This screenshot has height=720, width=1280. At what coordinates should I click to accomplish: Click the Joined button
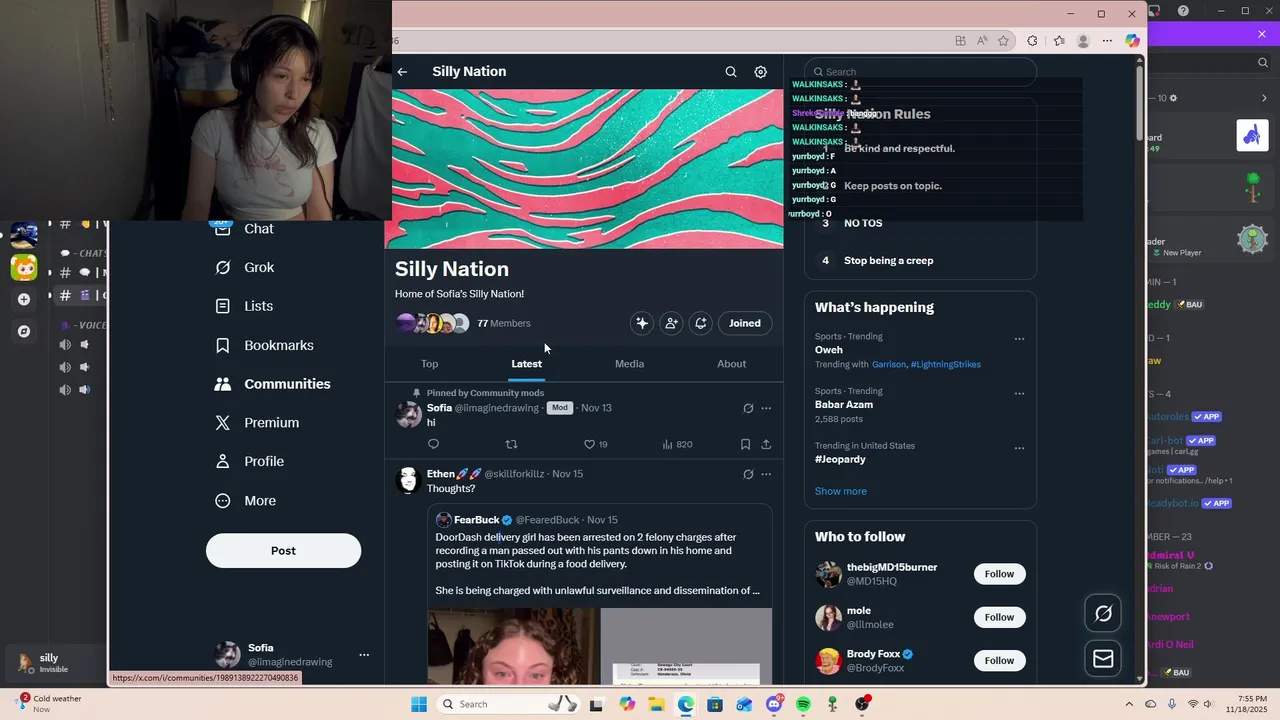745,323
